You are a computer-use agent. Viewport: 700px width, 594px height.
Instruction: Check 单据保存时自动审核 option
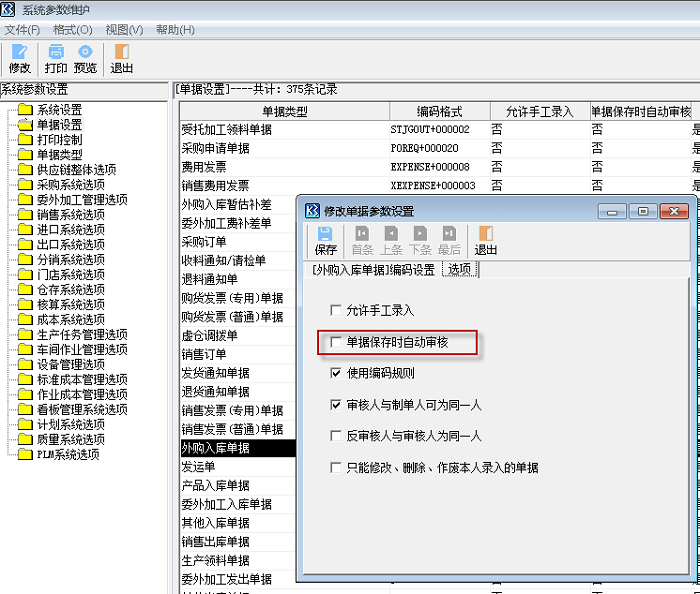tap(336, 343)
